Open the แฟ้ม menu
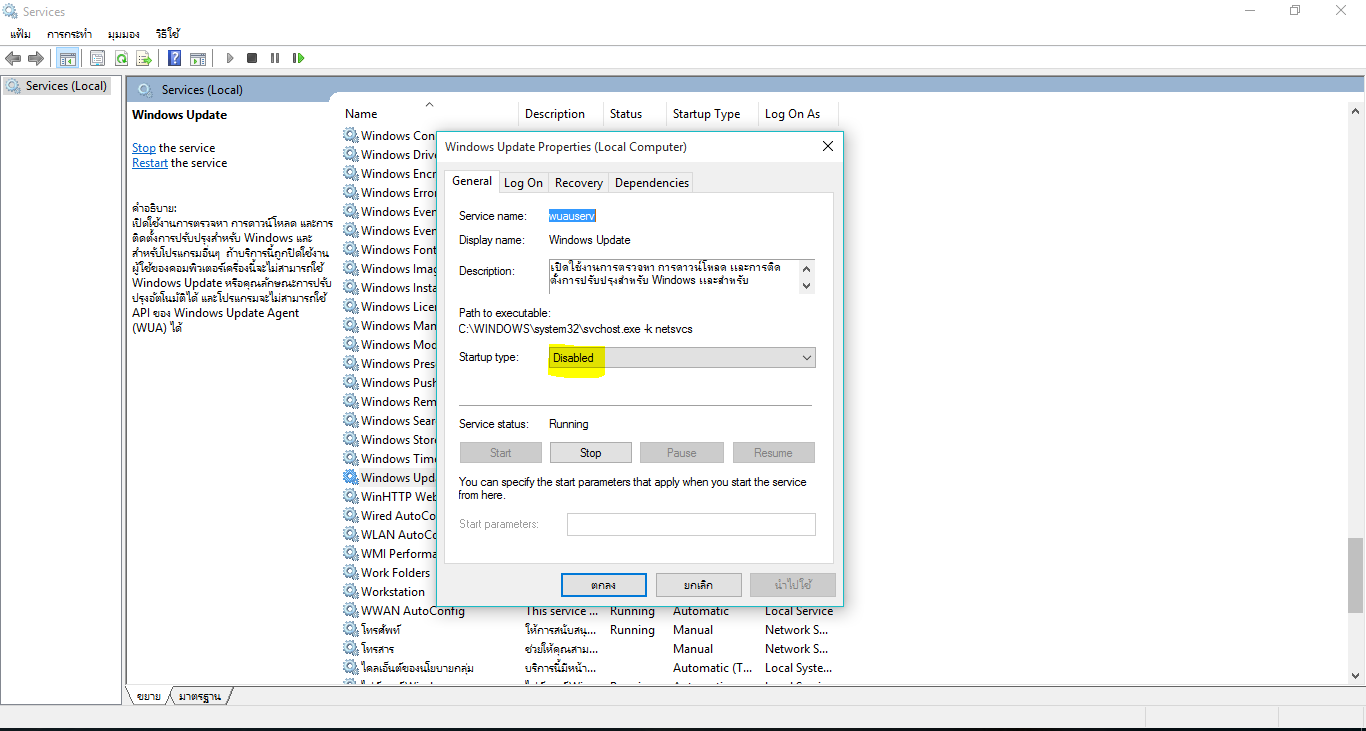Image resolution: width=1366 pixels, height=731 pixels. pos(20,34)
